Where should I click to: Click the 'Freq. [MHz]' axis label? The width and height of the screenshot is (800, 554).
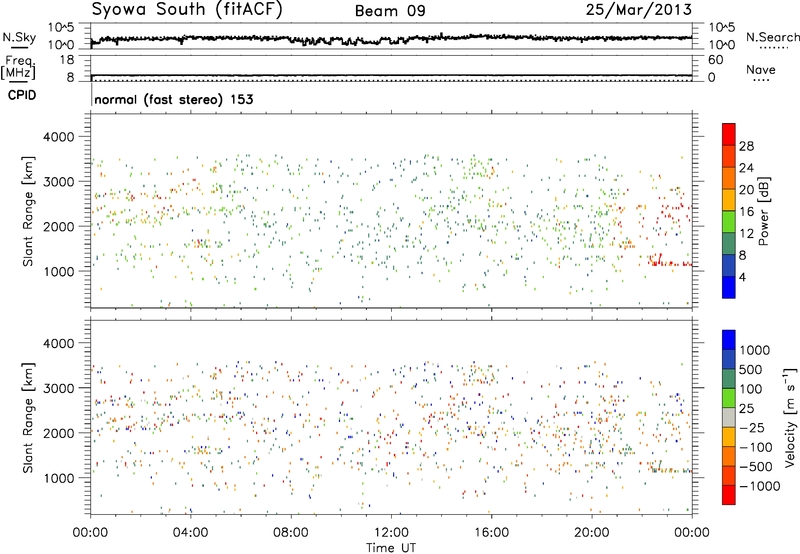click(18, 68)
